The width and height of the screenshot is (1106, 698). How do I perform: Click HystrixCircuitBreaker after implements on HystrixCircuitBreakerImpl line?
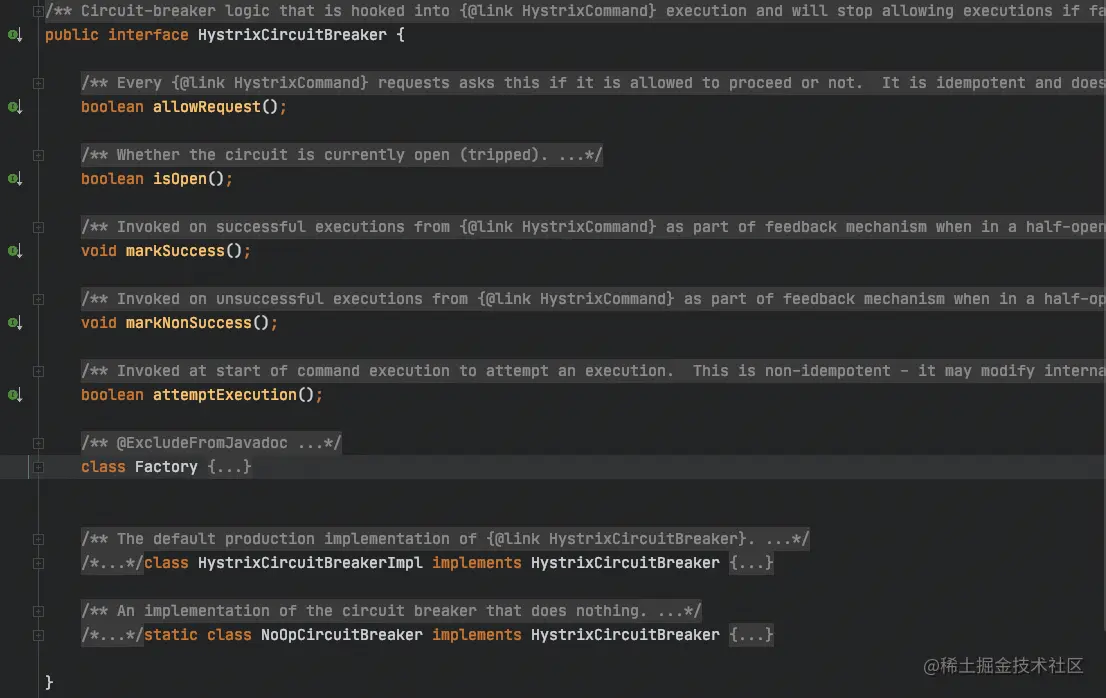[x=625, y=563]
